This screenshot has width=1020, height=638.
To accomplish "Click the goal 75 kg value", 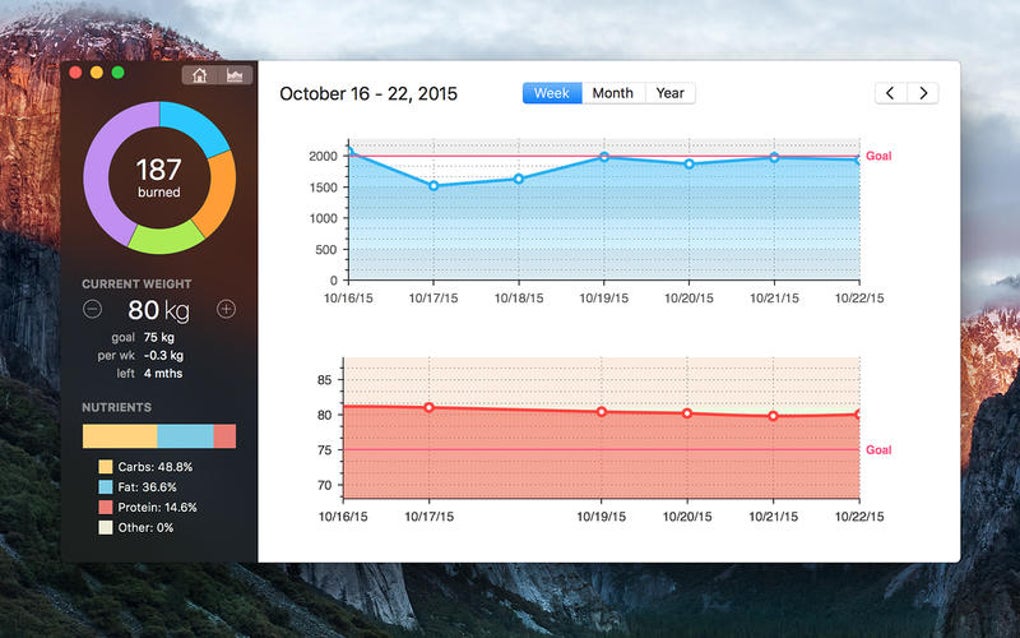I will coord(159,338).
